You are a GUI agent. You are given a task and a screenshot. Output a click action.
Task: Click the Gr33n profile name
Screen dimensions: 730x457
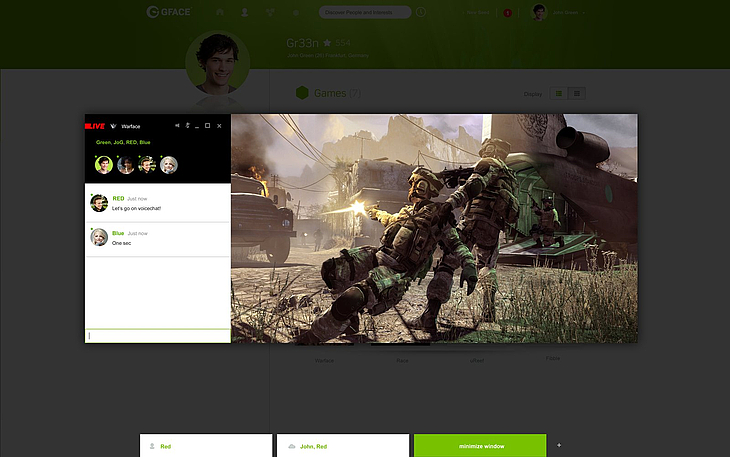(302, 43)
